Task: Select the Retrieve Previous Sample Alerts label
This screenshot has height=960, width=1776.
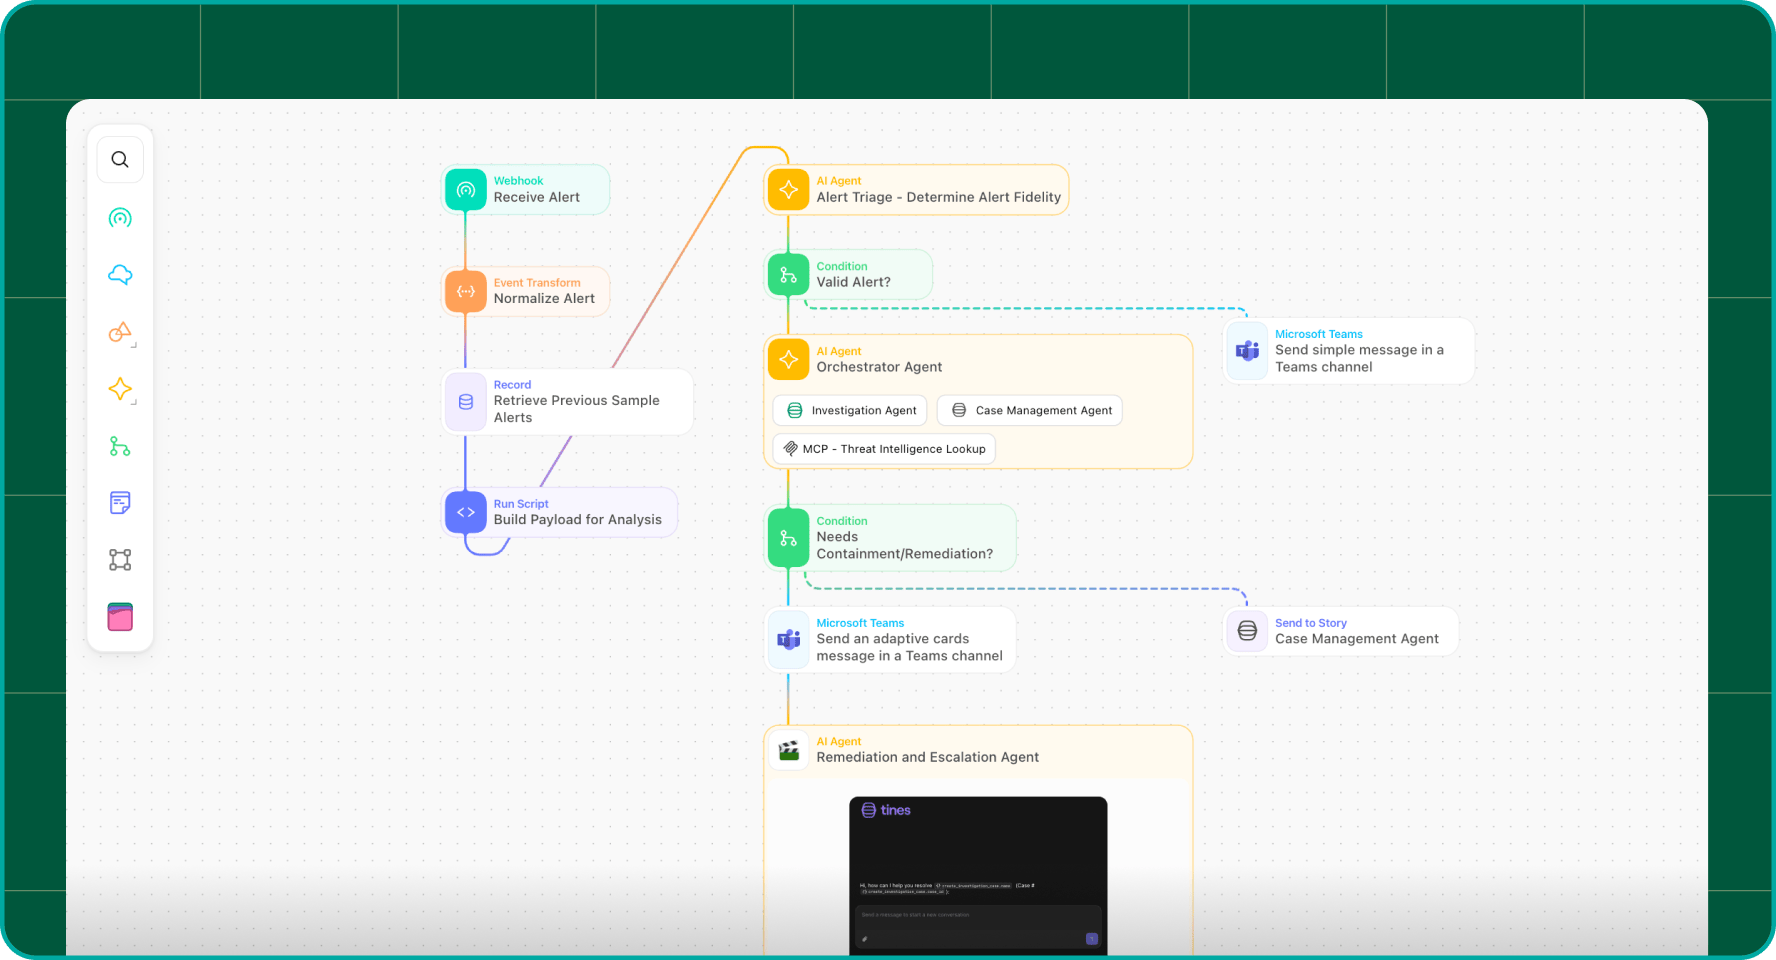Action: click(577, 409)
